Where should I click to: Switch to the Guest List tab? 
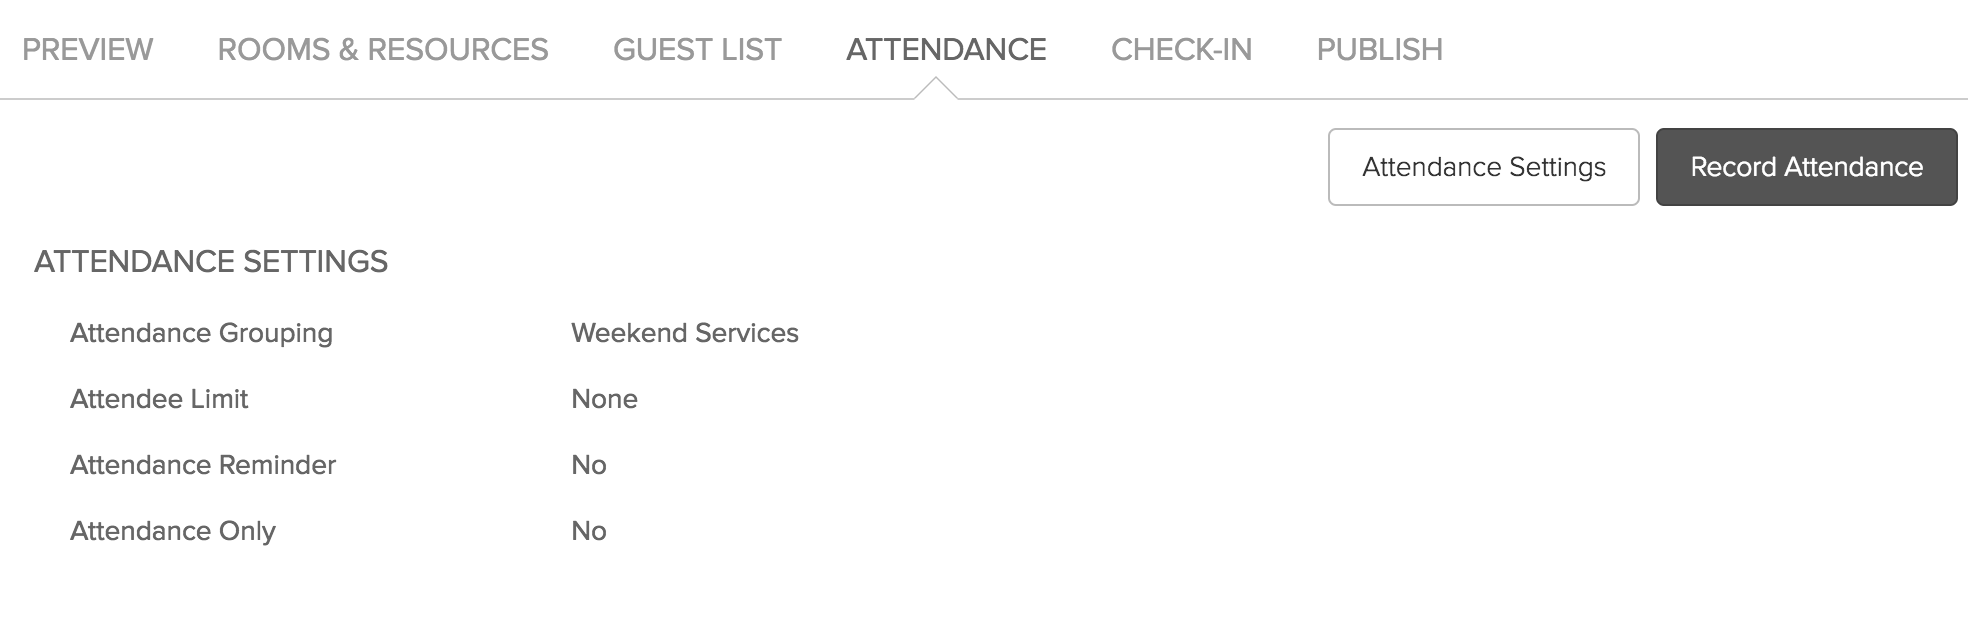coord(697,48)
